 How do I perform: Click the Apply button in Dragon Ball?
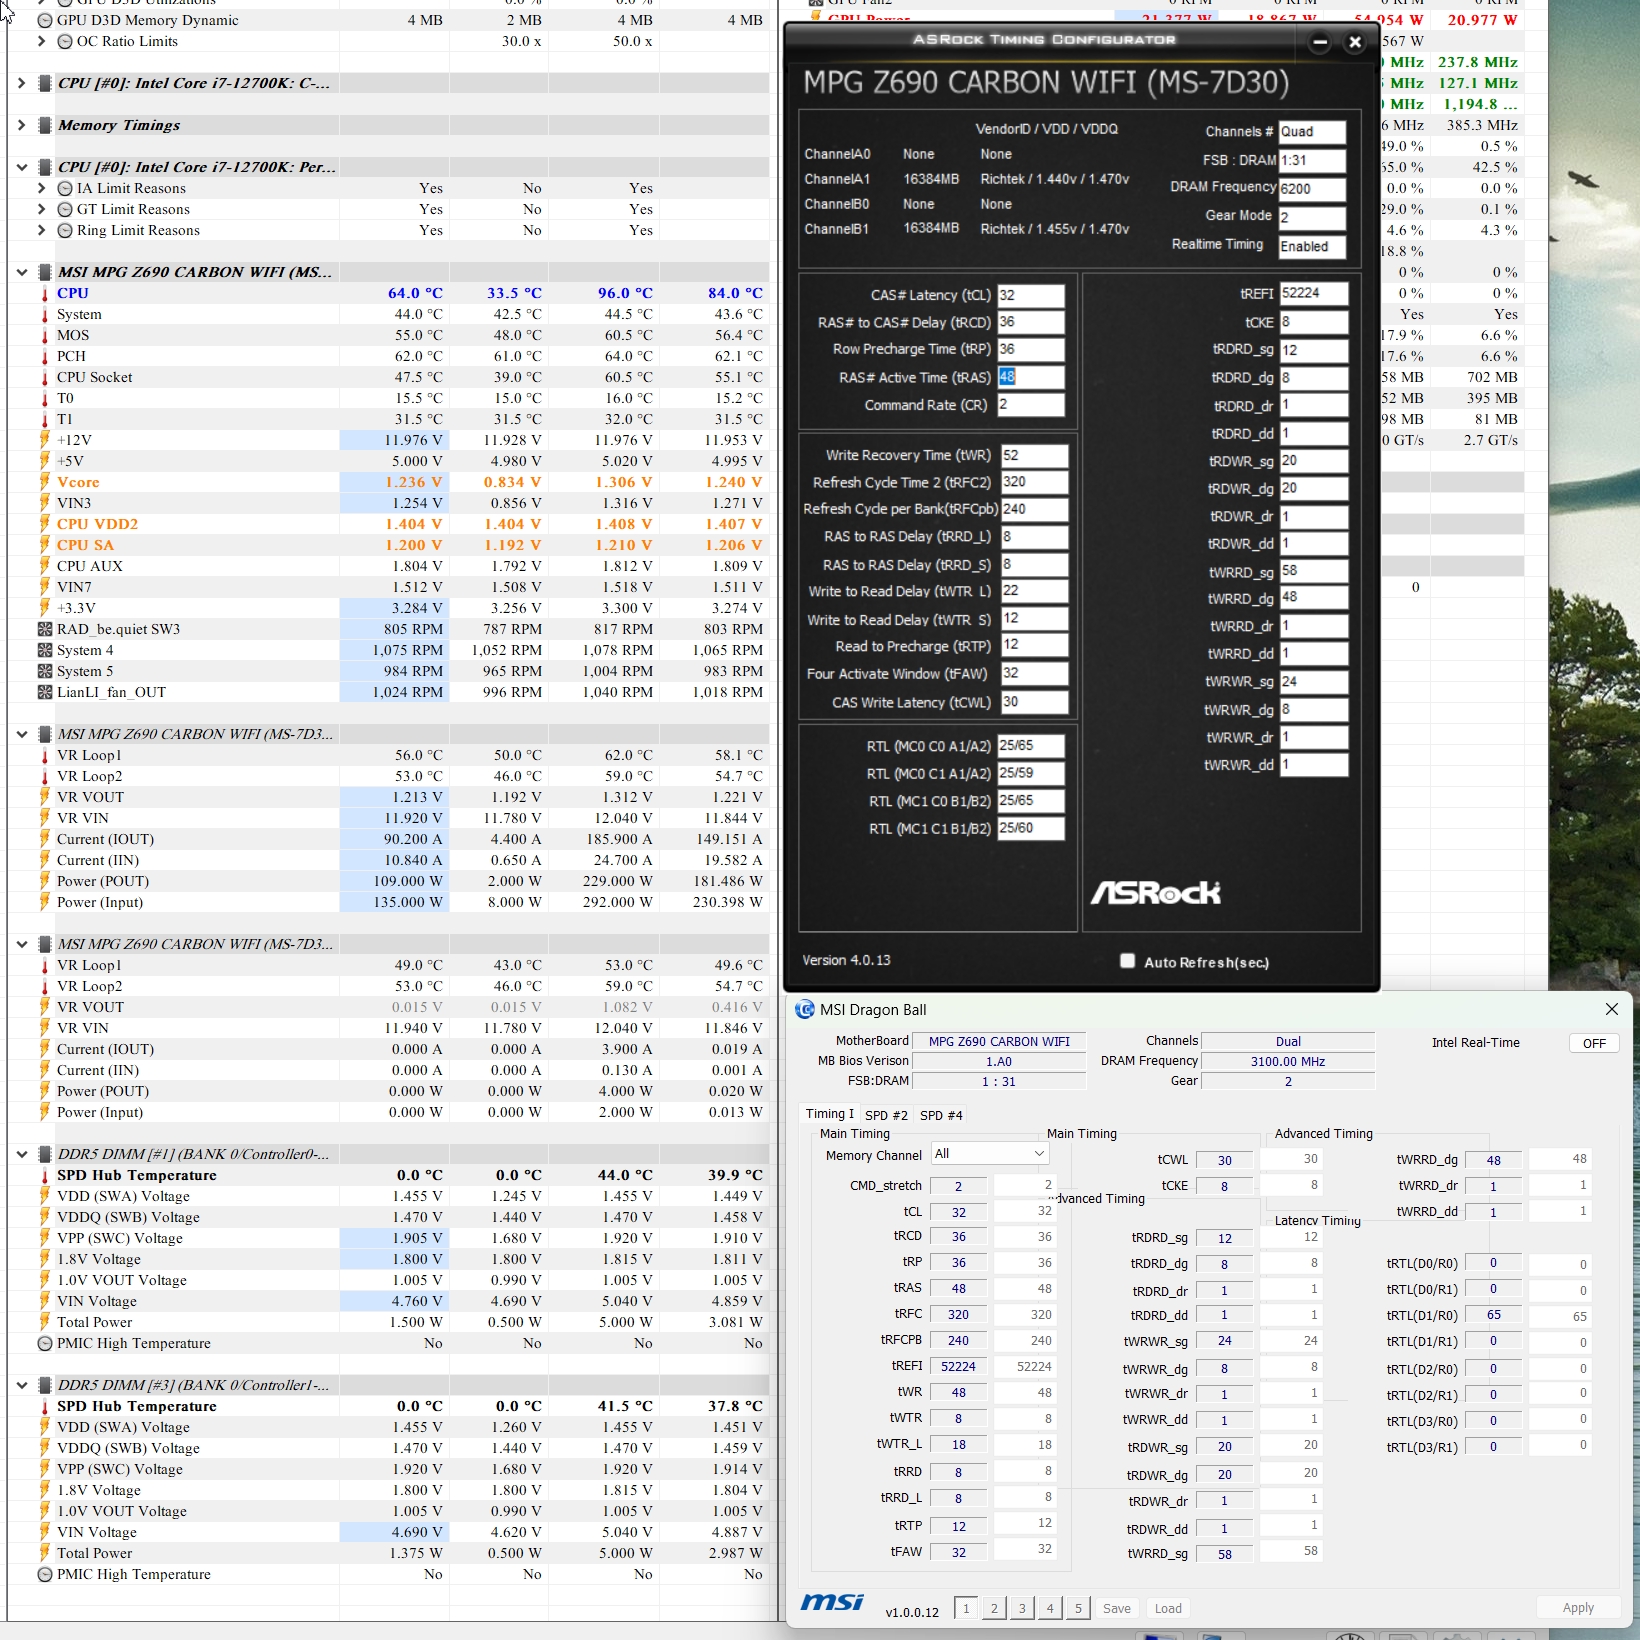1578,1607
